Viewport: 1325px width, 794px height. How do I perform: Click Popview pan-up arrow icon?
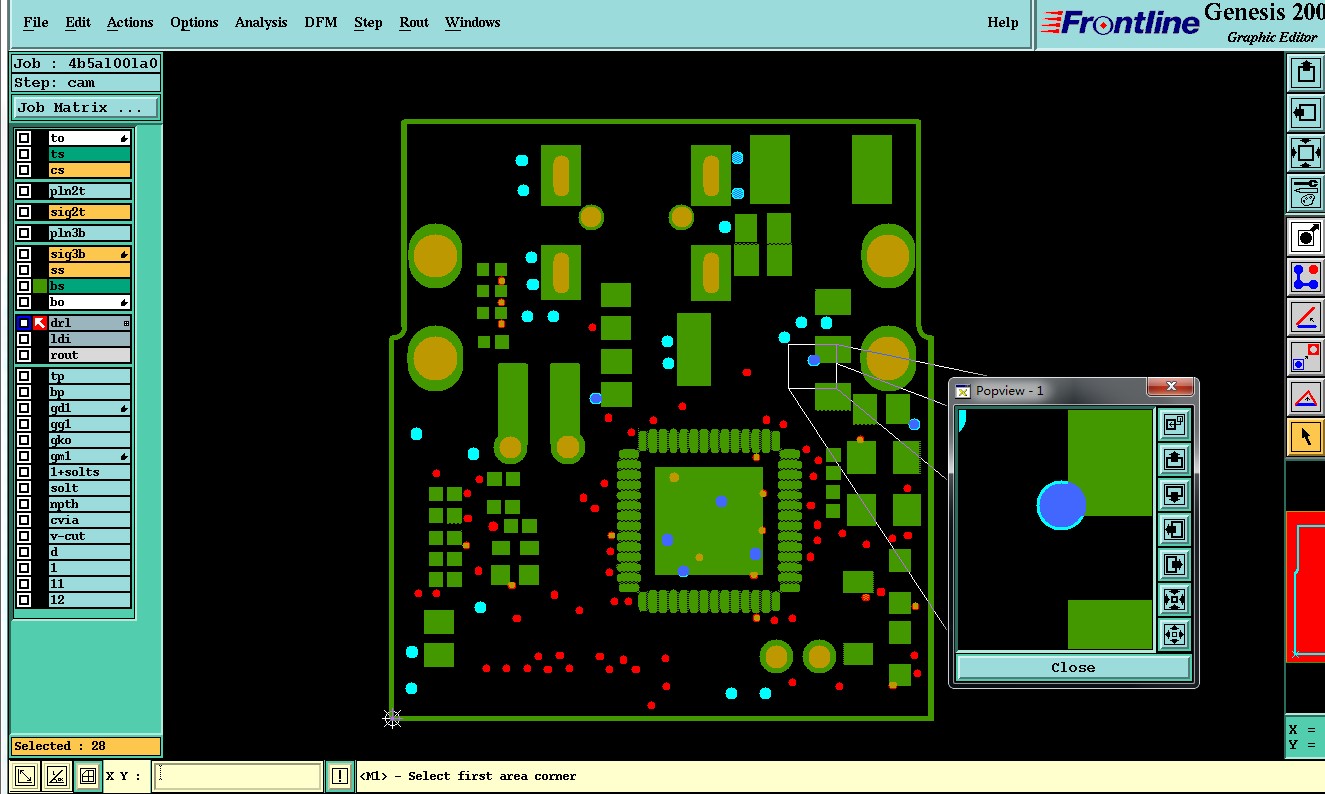click(1174, 460)
